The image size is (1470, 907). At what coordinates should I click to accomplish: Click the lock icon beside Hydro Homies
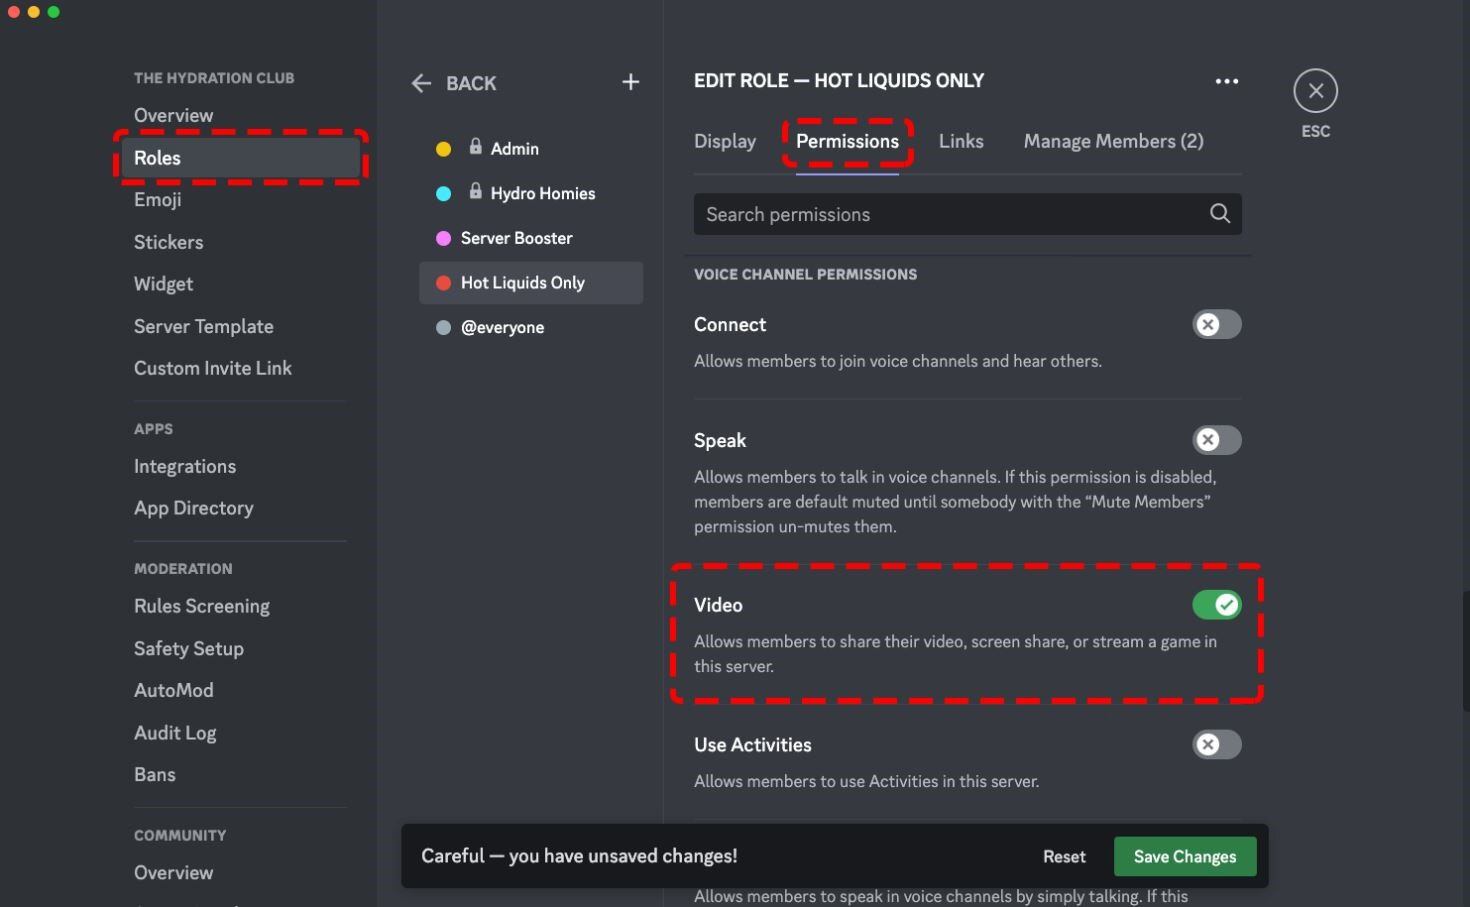coord(476,192)
